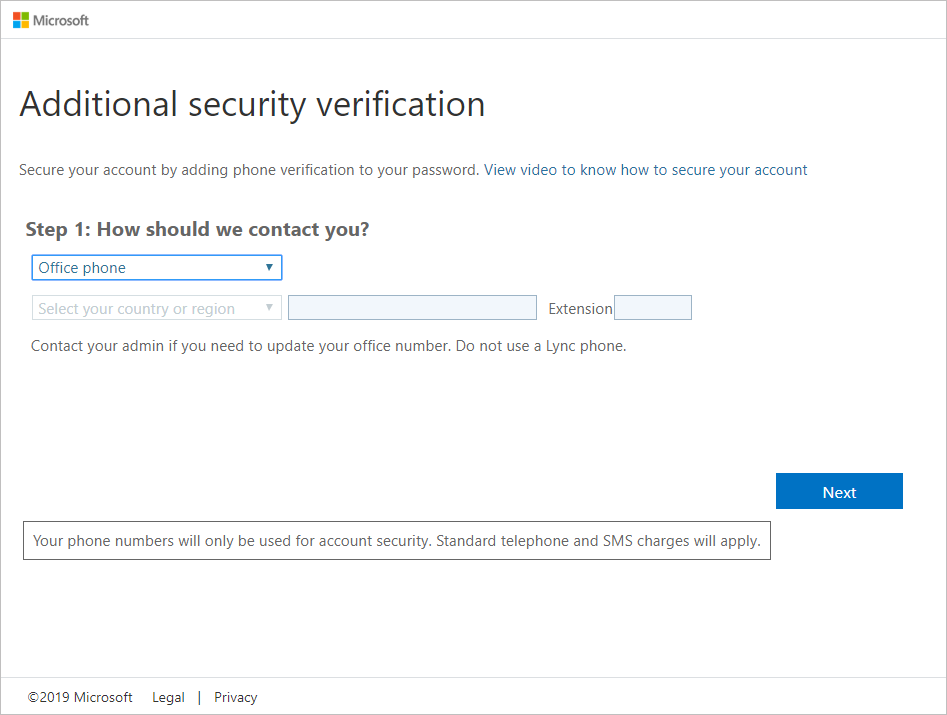Open the Legal footer link

[x=168, y=697]
